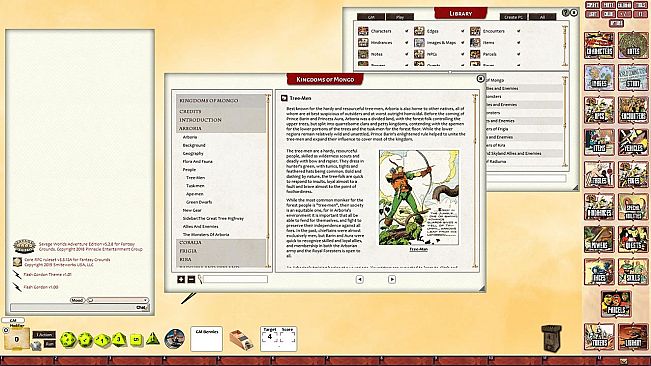Open the Hindrances sidebar panel
The image size is (651, 366).
(x=599, y=207)
